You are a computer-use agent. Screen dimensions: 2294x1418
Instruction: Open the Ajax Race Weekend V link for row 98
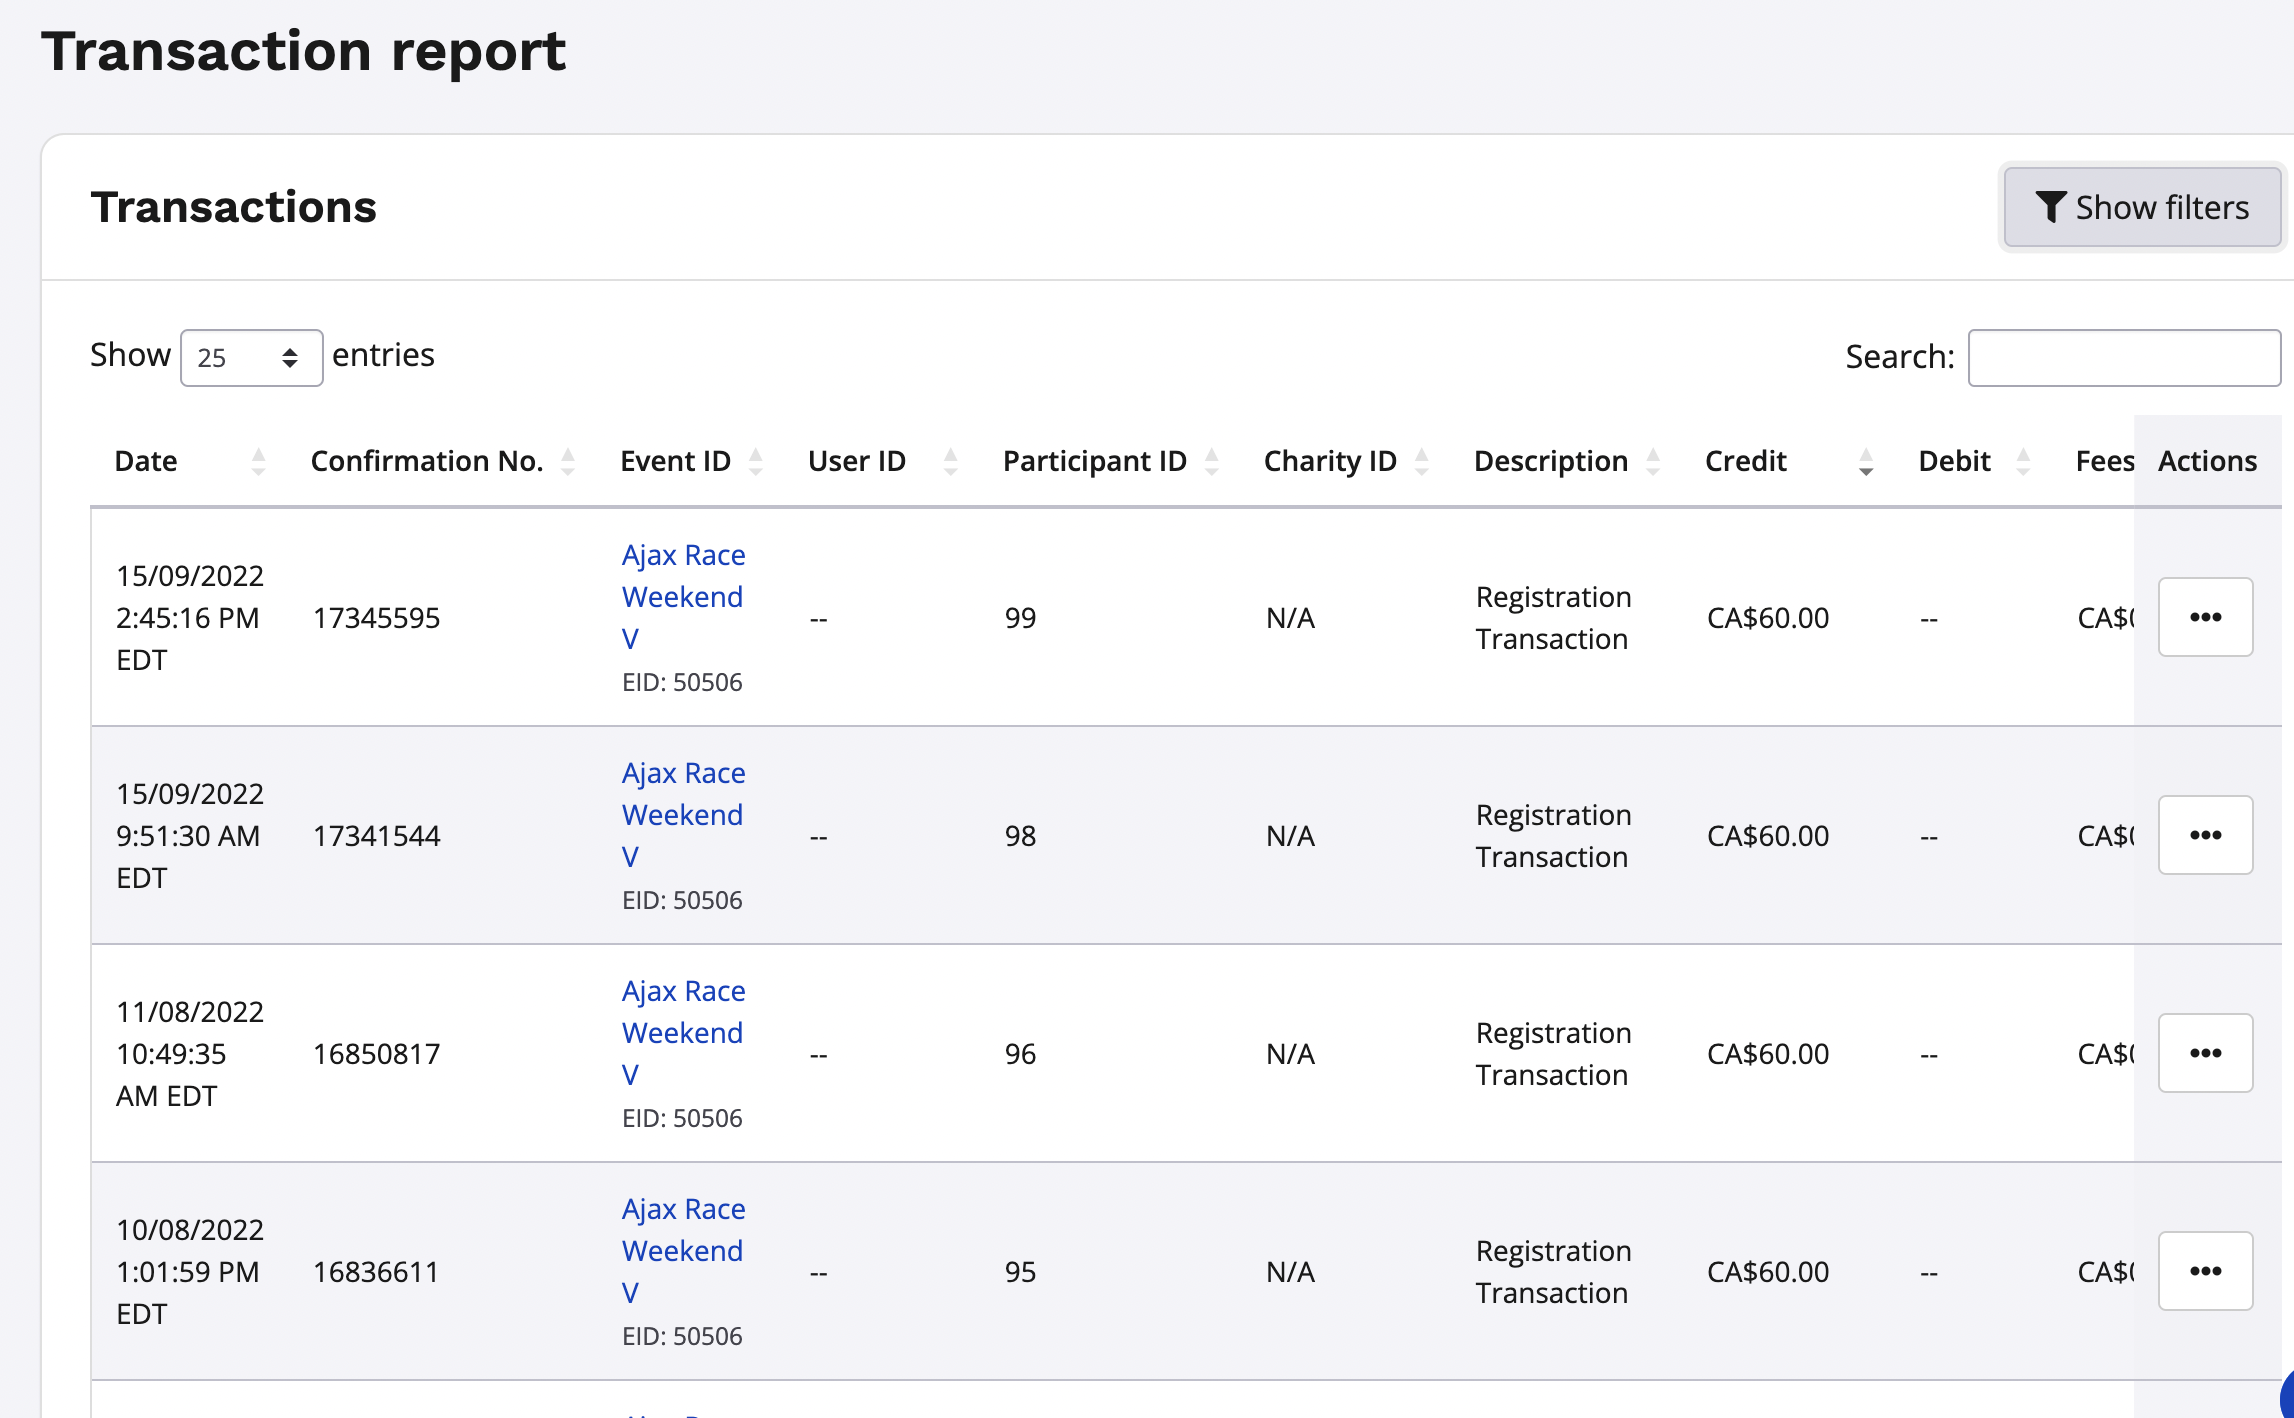tap(683, 814)
